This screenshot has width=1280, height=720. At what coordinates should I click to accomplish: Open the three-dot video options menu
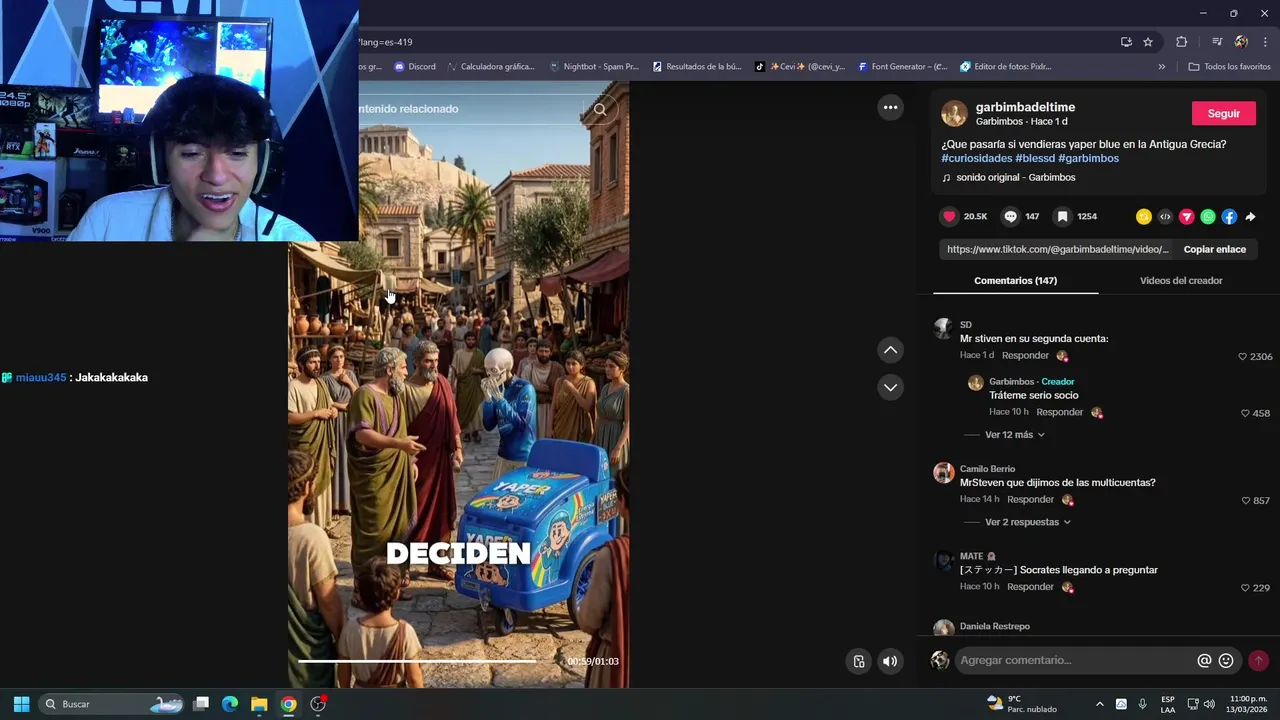(x=890, y=107)
